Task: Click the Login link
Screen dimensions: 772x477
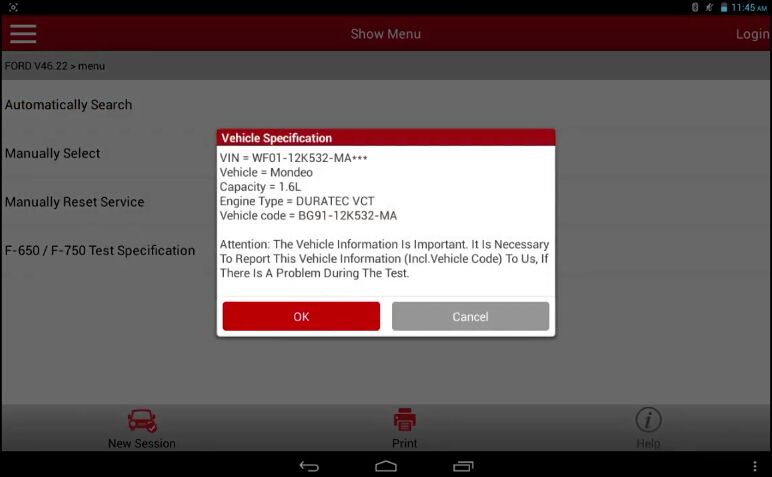Action: pos(753,34)
